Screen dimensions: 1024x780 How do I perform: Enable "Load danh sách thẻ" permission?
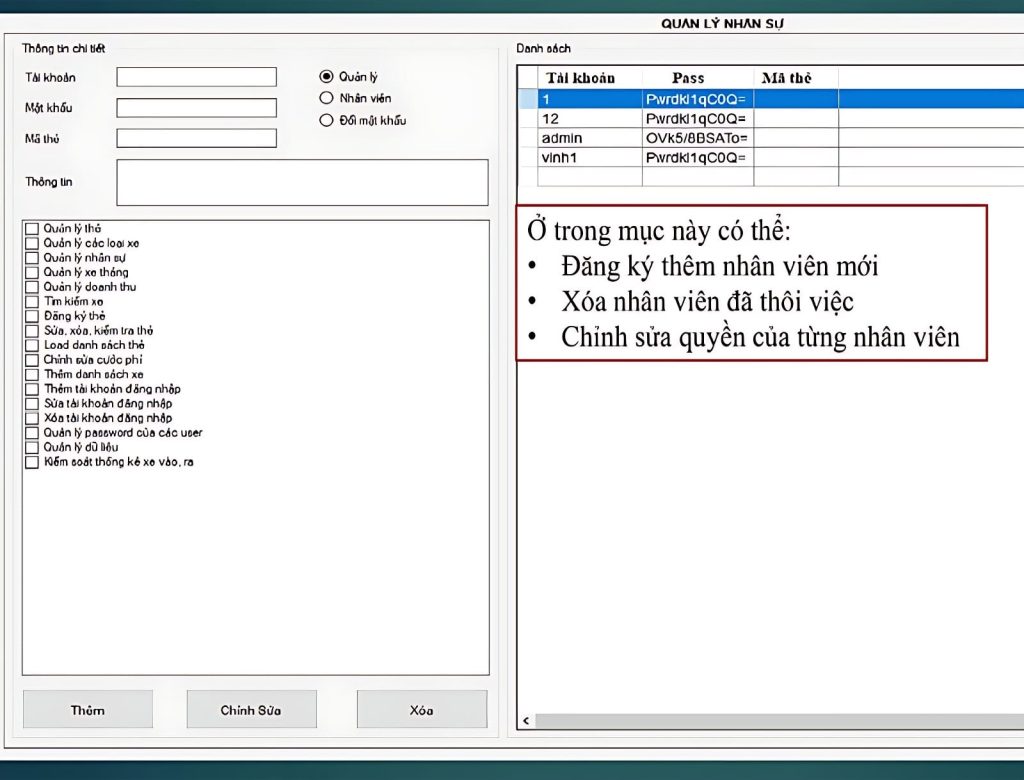tap(31, 344)
